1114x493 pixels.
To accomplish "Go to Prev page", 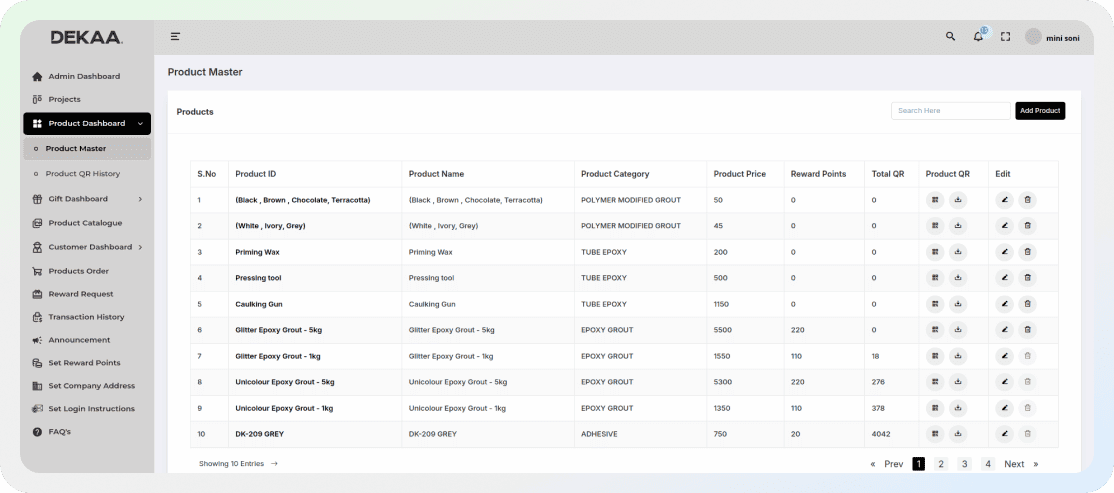I will (894, 464).
